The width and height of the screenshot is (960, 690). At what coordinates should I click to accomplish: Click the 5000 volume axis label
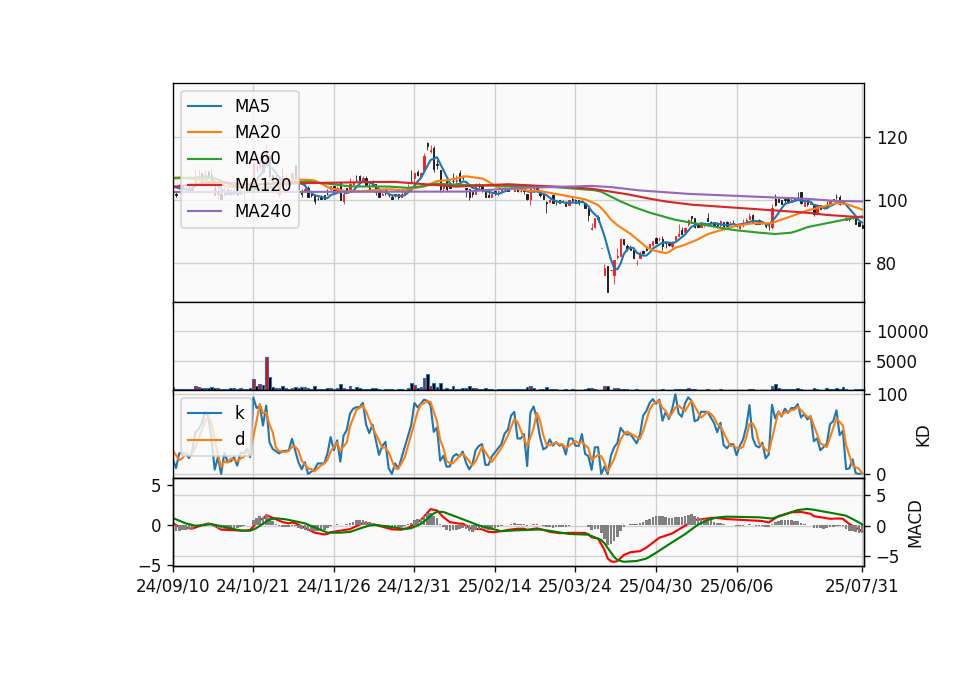click(897, 362)
